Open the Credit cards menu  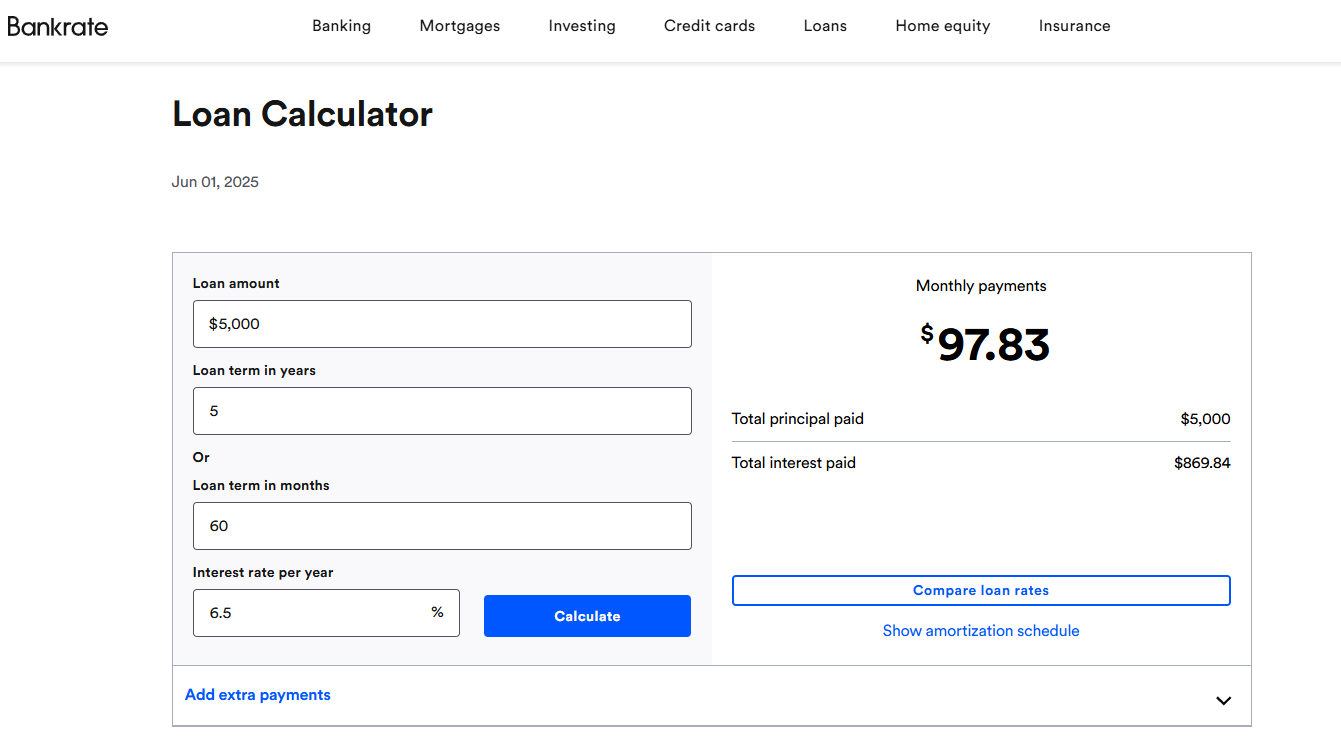pos(710,26)
